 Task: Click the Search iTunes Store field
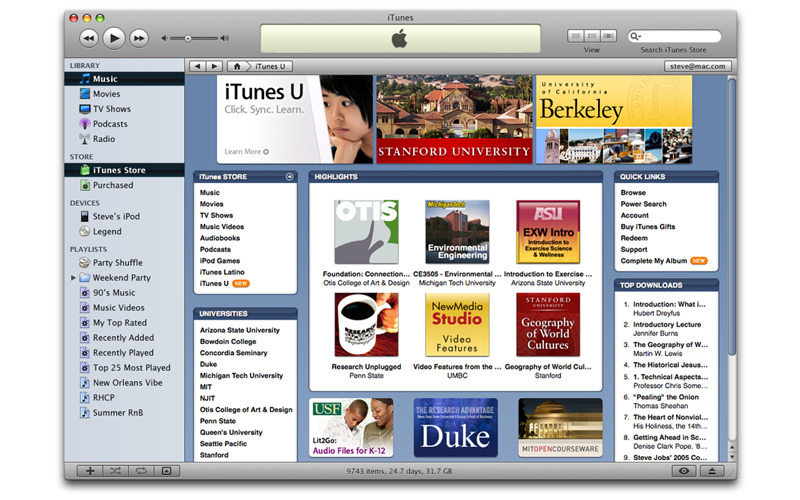coord(674,36)
